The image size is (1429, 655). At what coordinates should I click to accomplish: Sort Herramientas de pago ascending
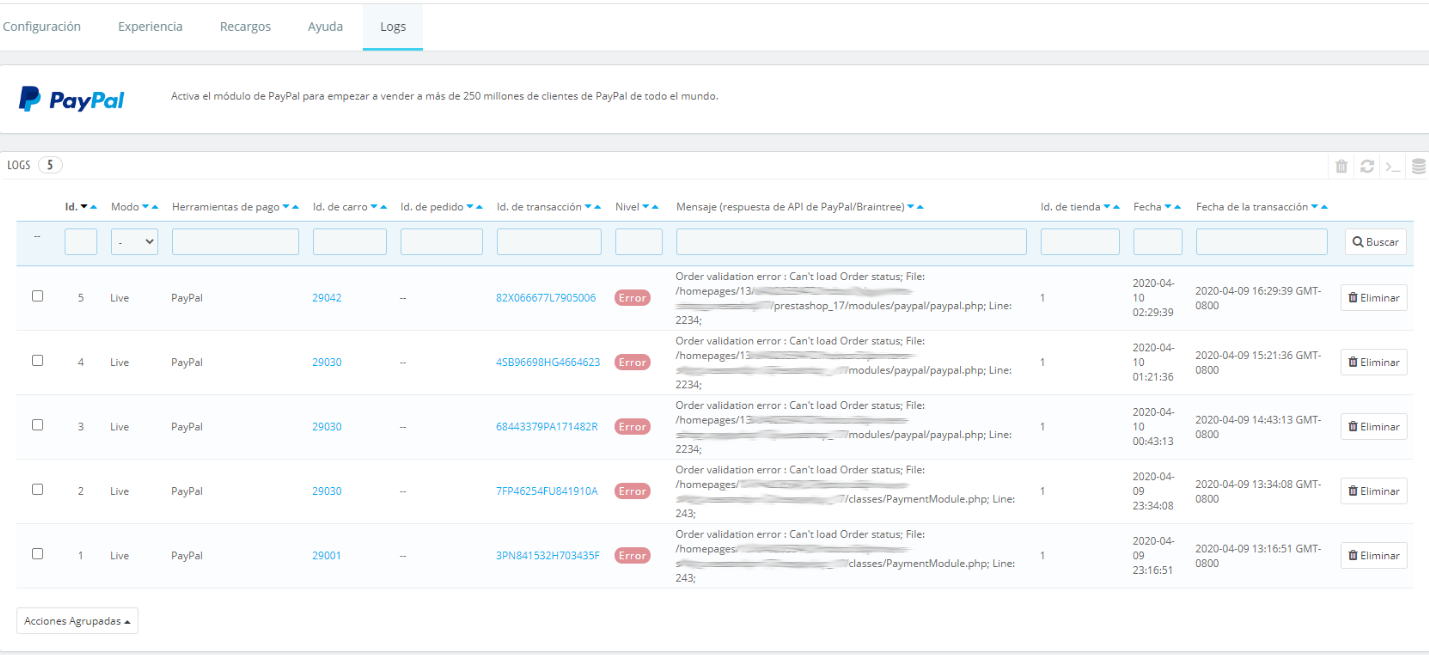tap(296, 207)
